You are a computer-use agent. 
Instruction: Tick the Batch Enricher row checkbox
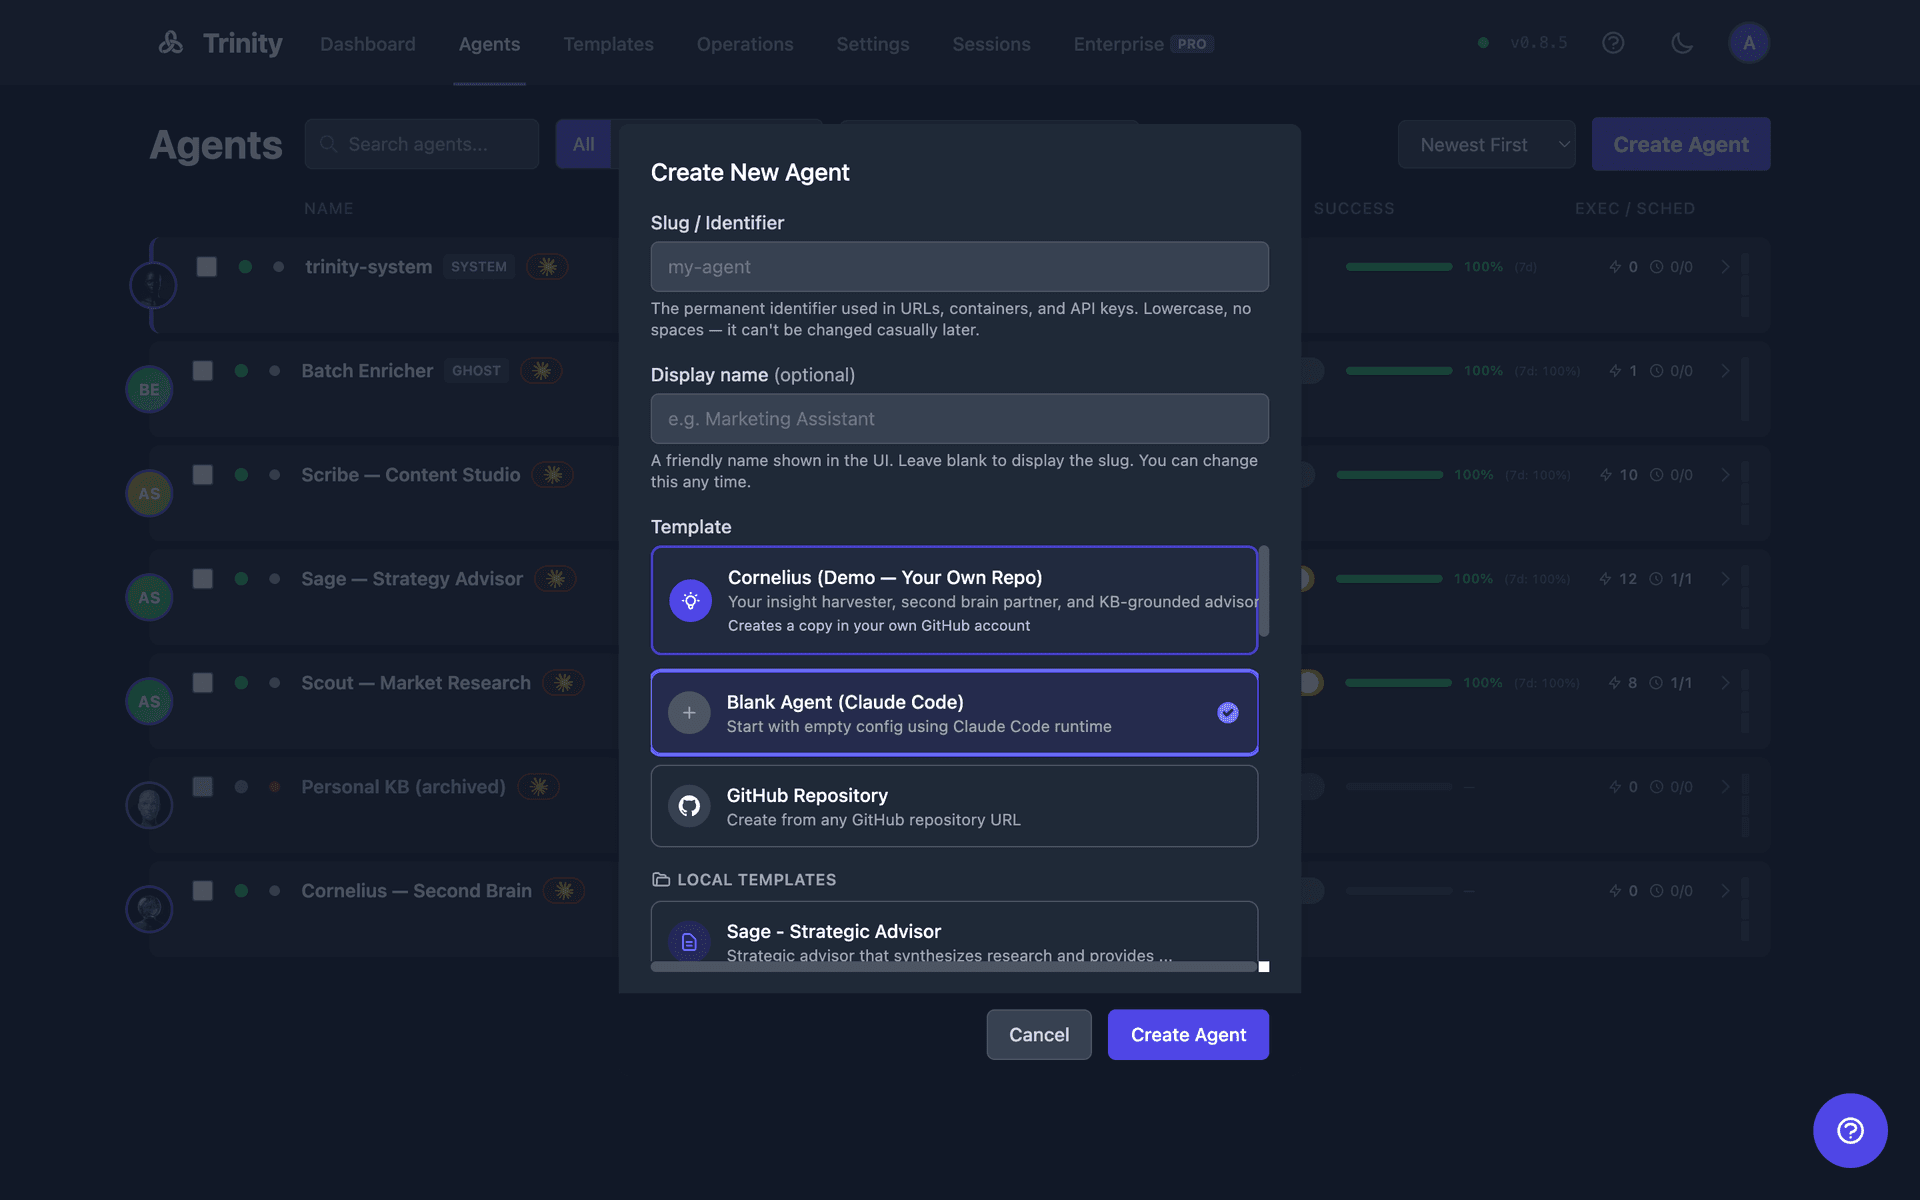[x=203, y=371]
